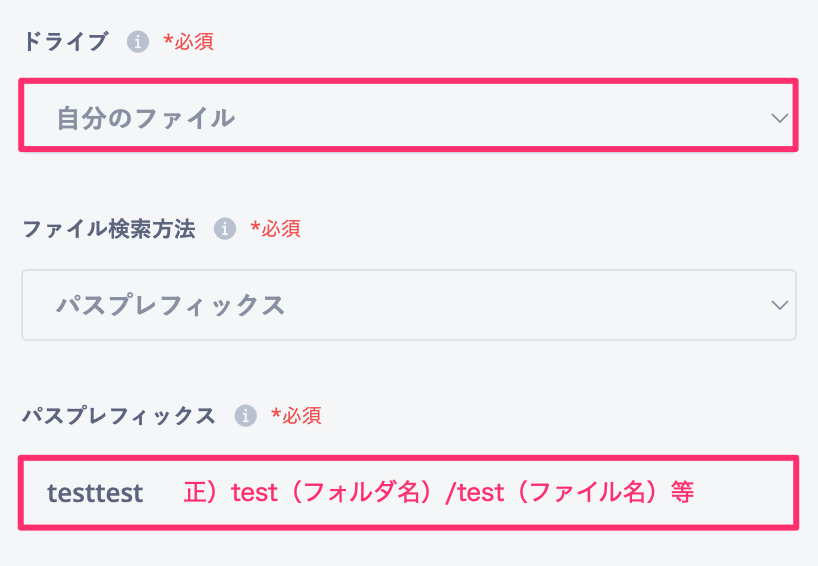Show info icon help for パスプレフィックス field label
This screenshot has height=566, width=818.
pyautogui.click(x=245, y=416)
